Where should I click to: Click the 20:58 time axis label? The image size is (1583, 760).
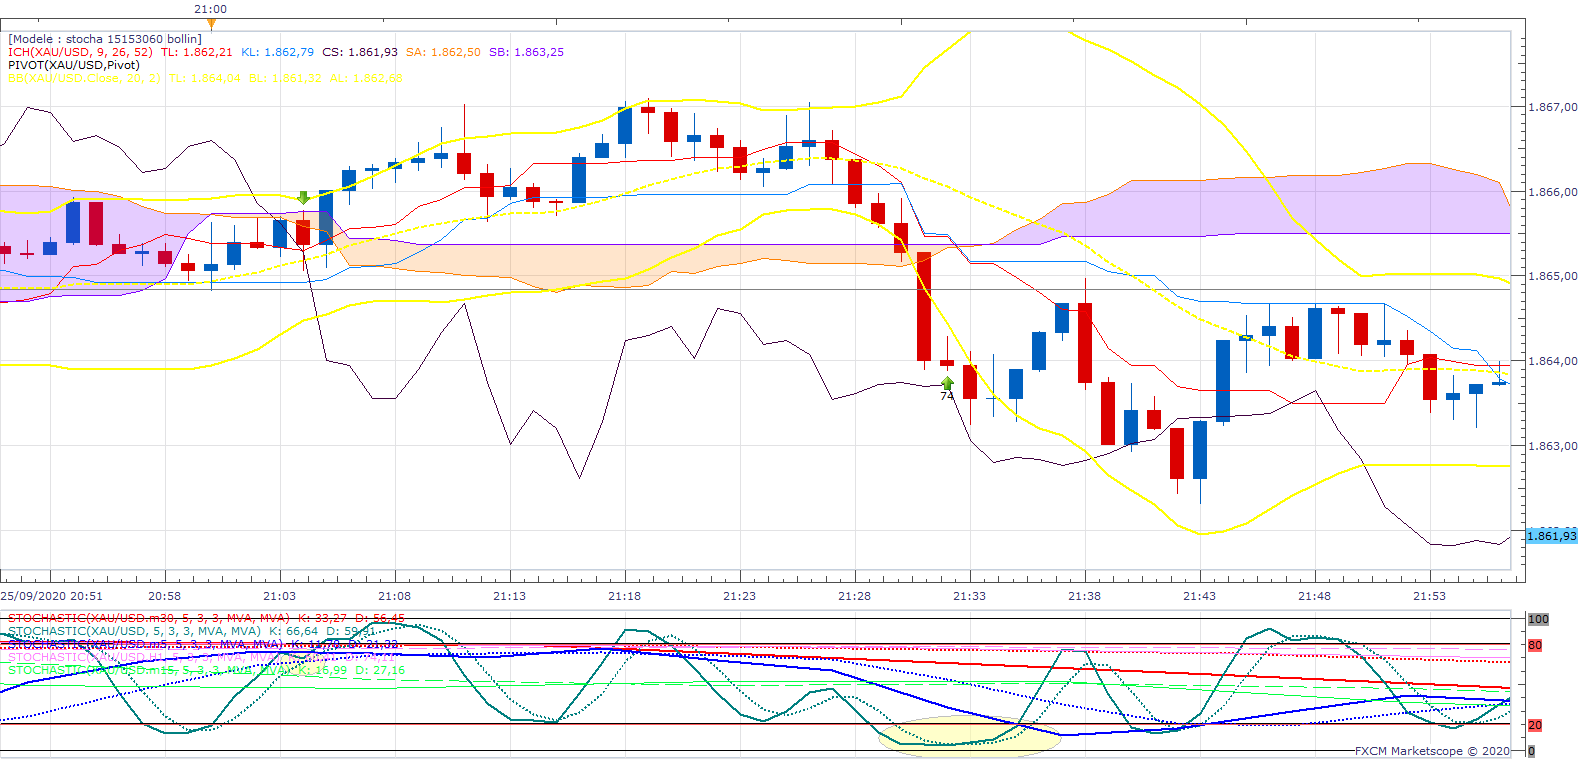click(164, 596)
